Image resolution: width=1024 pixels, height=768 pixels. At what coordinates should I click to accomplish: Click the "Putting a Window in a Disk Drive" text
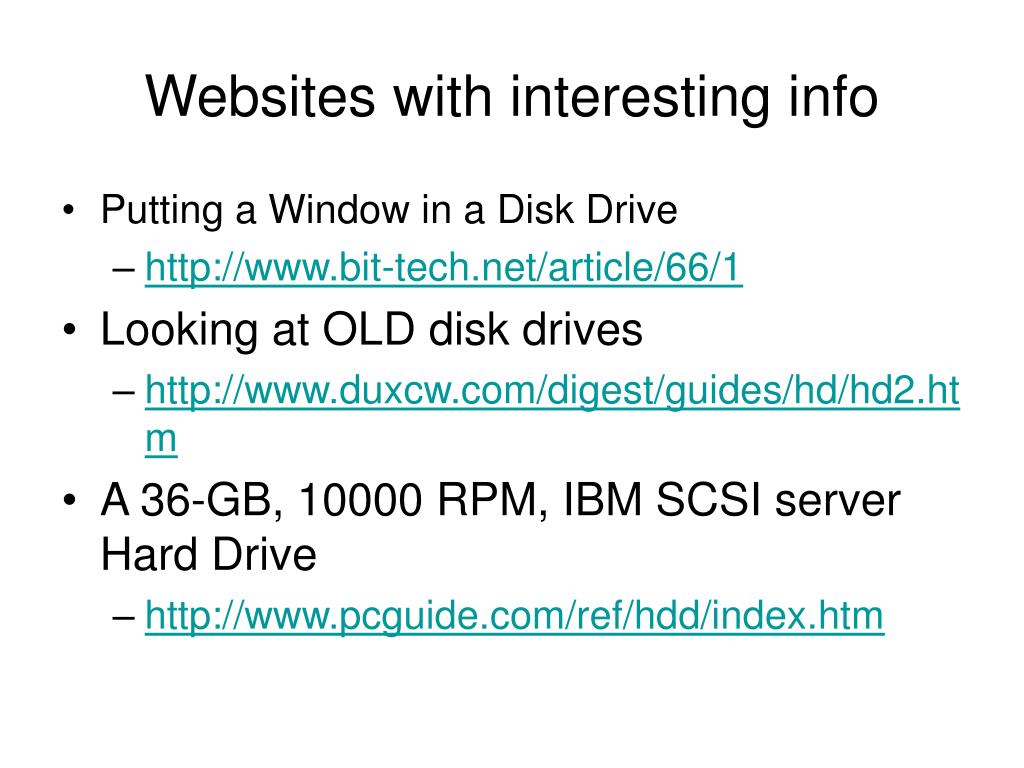pyautogui.click(x=389, y=210)
